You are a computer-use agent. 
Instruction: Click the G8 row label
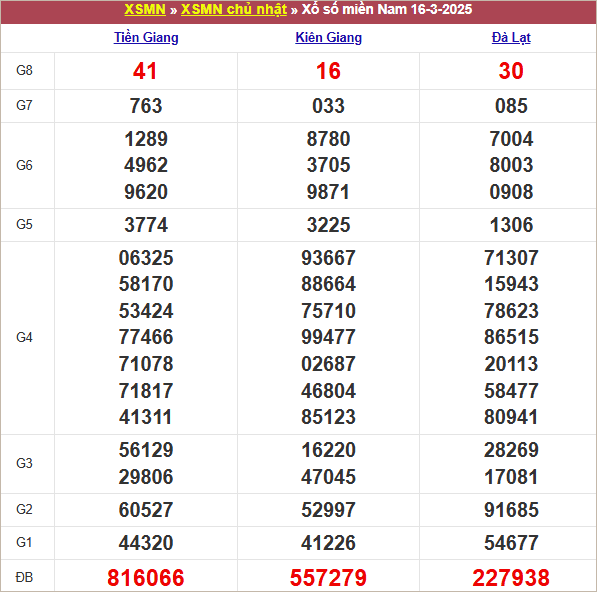24,70
